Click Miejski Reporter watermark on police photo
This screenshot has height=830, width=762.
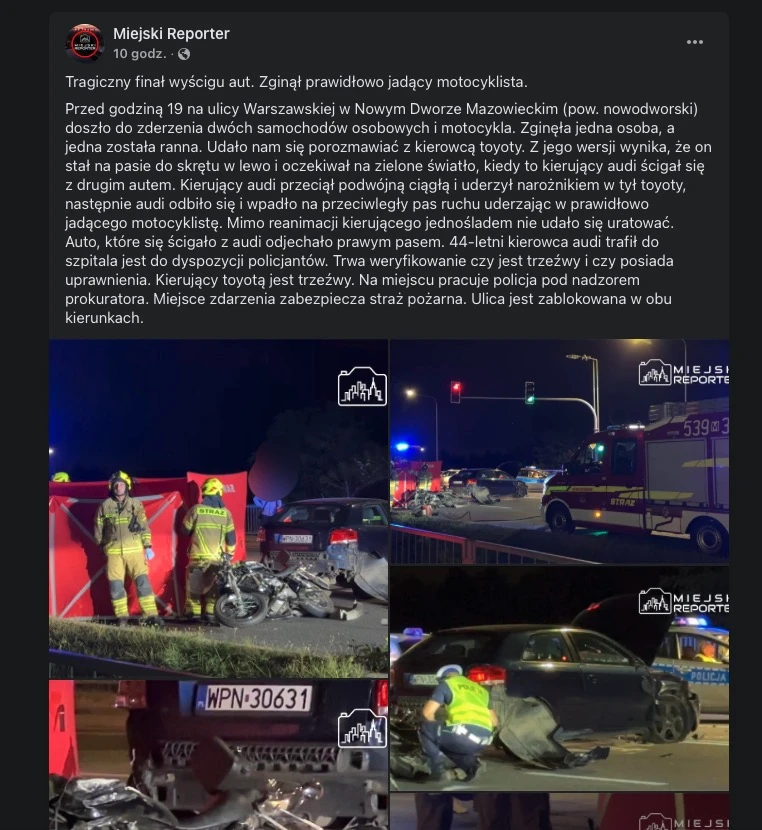tap(684, 601)
